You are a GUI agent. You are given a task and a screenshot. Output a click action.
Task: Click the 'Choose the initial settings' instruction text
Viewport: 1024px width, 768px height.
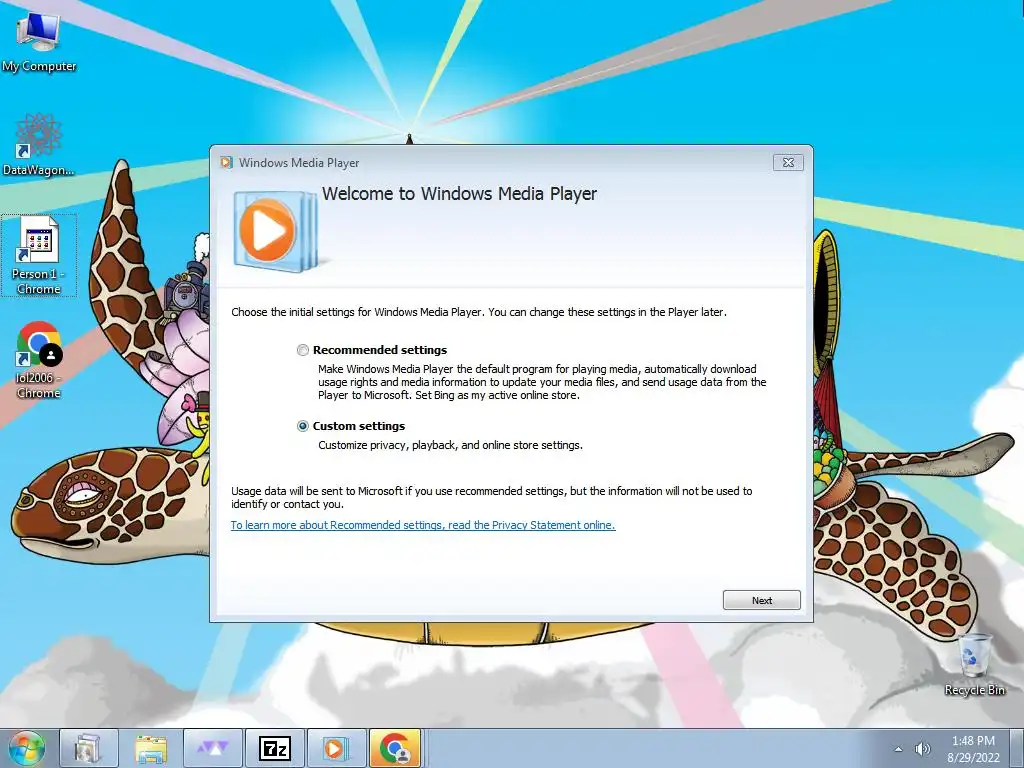click(479, 312)
